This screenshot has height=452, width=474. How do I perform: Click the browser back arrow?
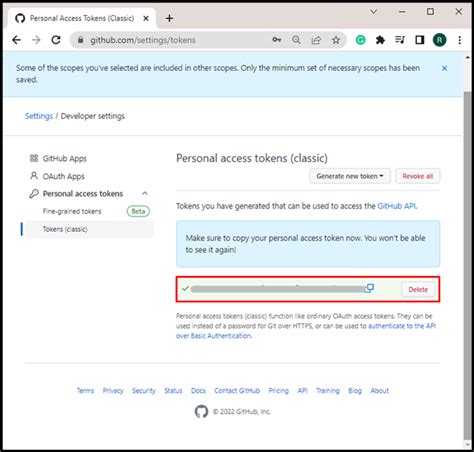[x=16, y=40]
